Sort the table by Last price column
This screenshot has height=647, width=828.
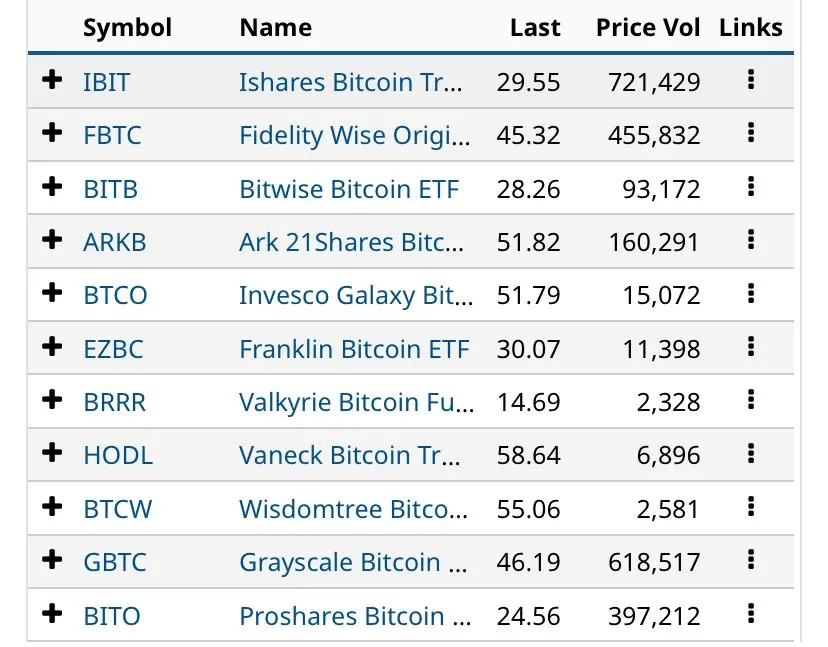pyautogui.click(x=535, y=28)
